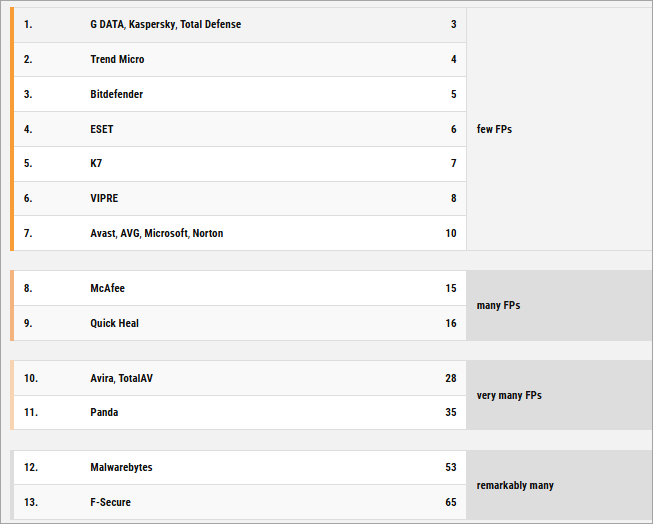Click the "many FPs" group label
The width and height of the screenshot is (653, 524).
click(498, 305)
